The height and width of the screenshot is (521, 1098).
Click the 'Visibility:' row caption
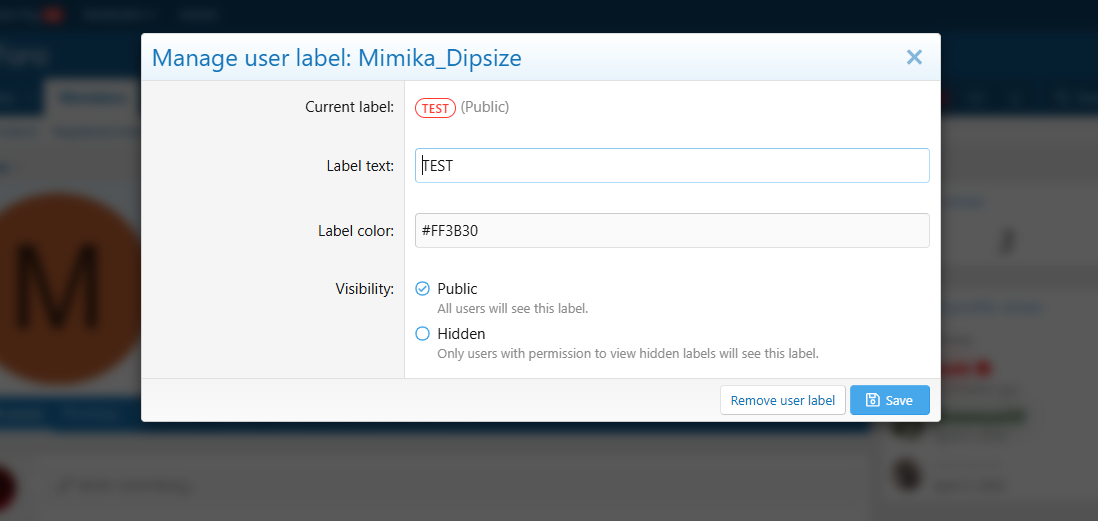[364, 289]
